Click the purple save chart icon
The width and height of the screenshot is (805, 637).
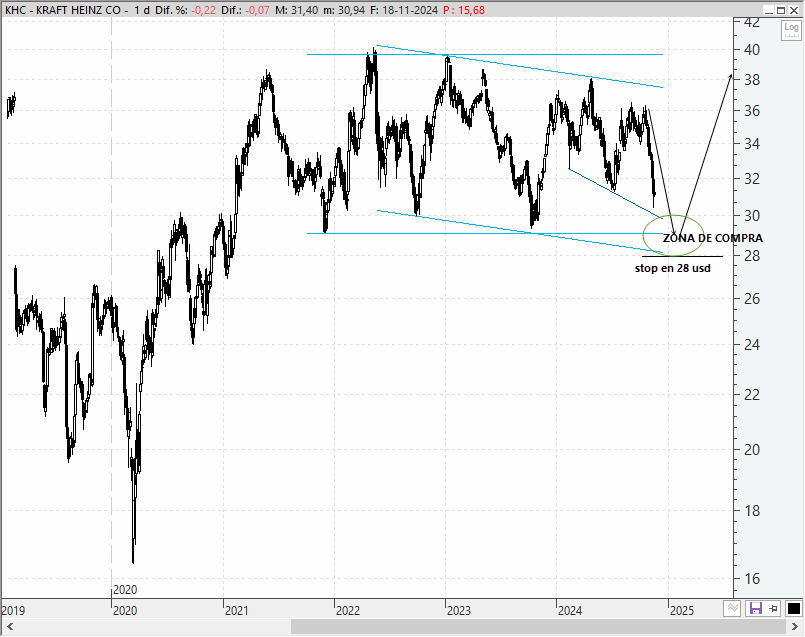[756, 609]
